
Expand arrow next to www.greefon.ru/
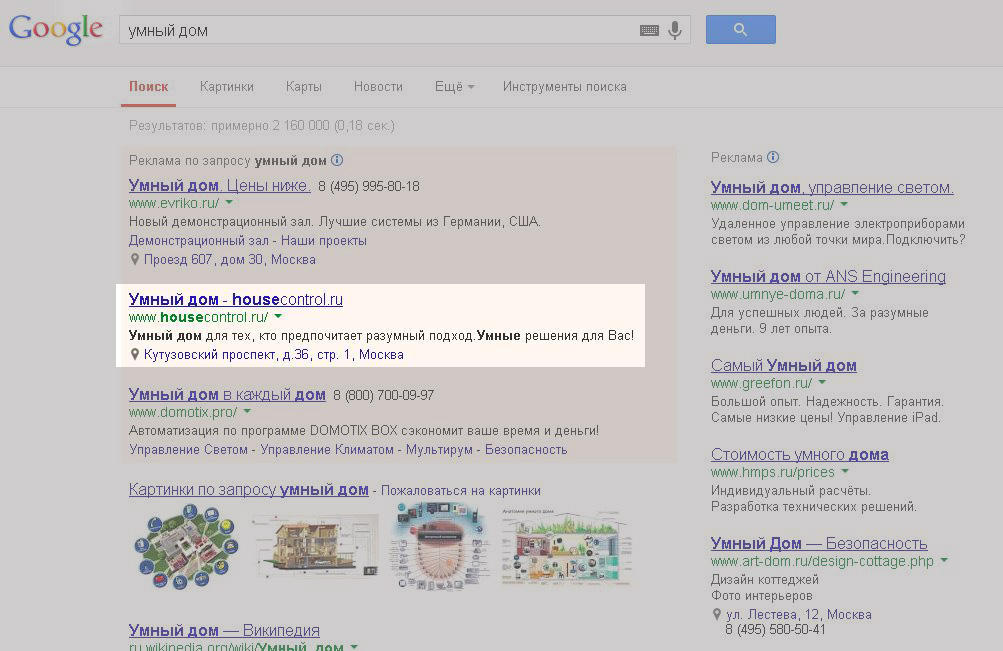click(x=822, y=382)
